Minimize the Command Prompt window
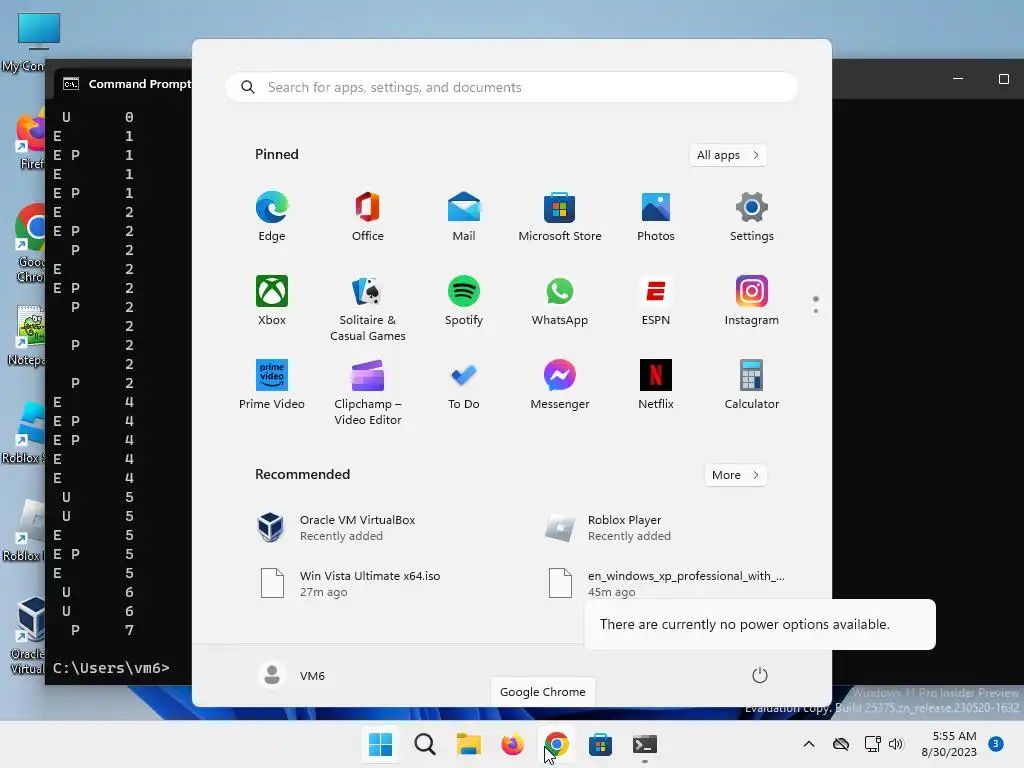The width and height of the screenshot is (1024, 768). coord(958,79)
